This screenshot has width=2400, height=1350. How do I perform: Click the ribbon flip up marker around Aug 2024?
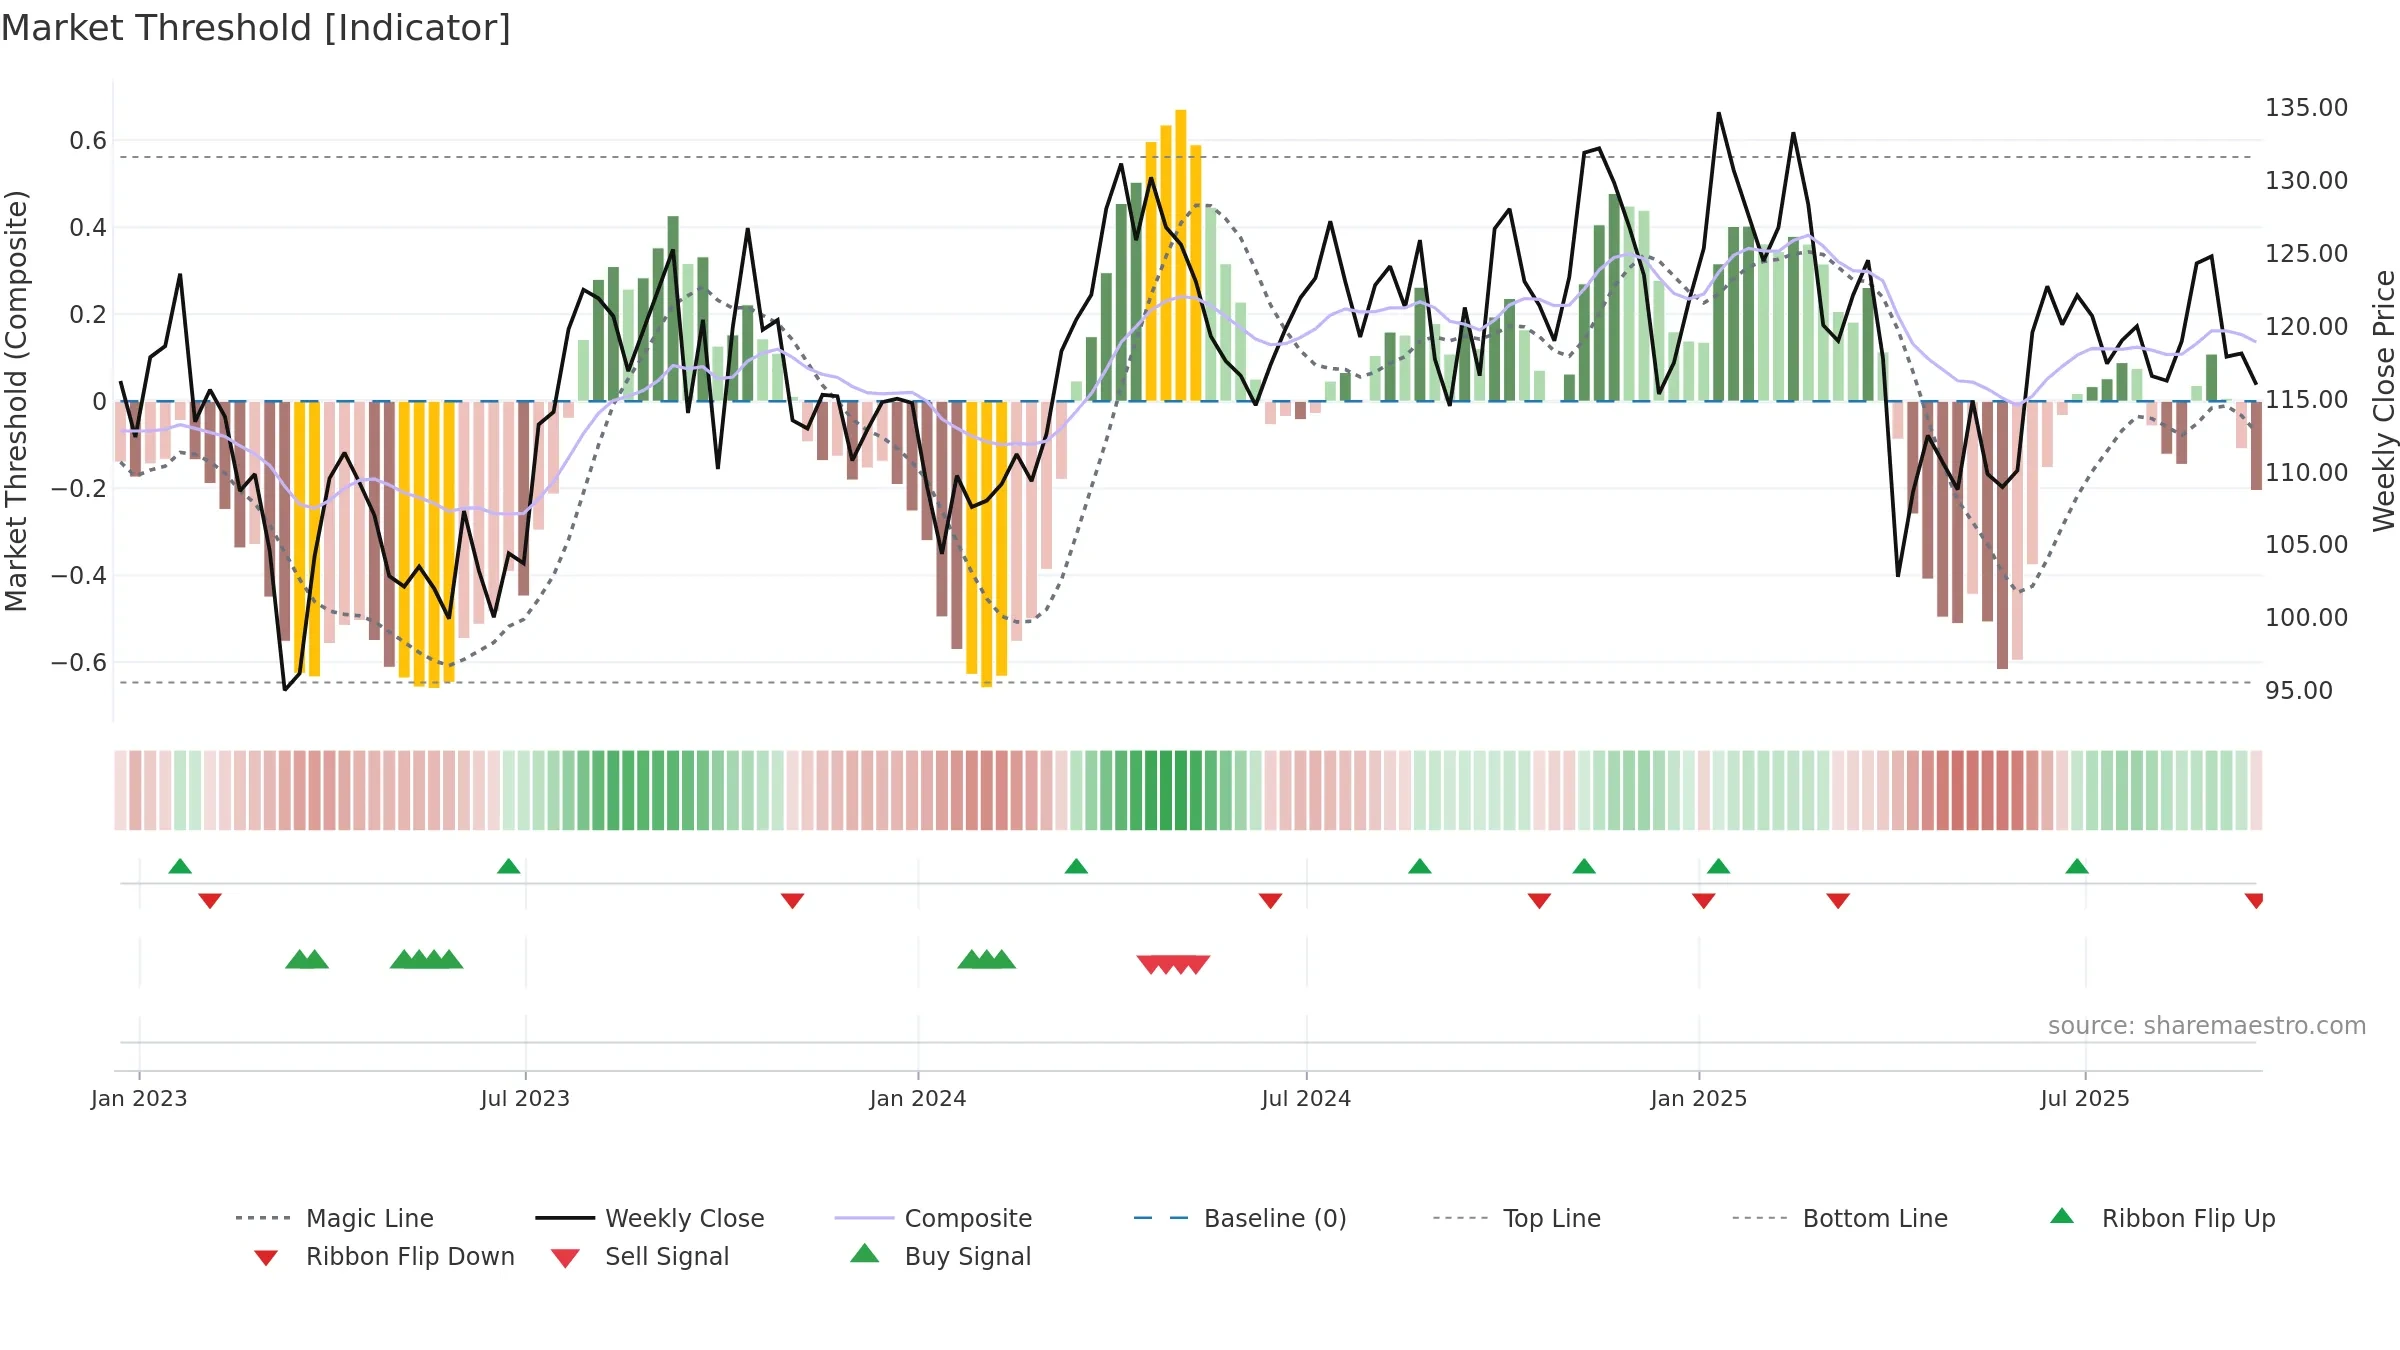[x=1420, y=866]
